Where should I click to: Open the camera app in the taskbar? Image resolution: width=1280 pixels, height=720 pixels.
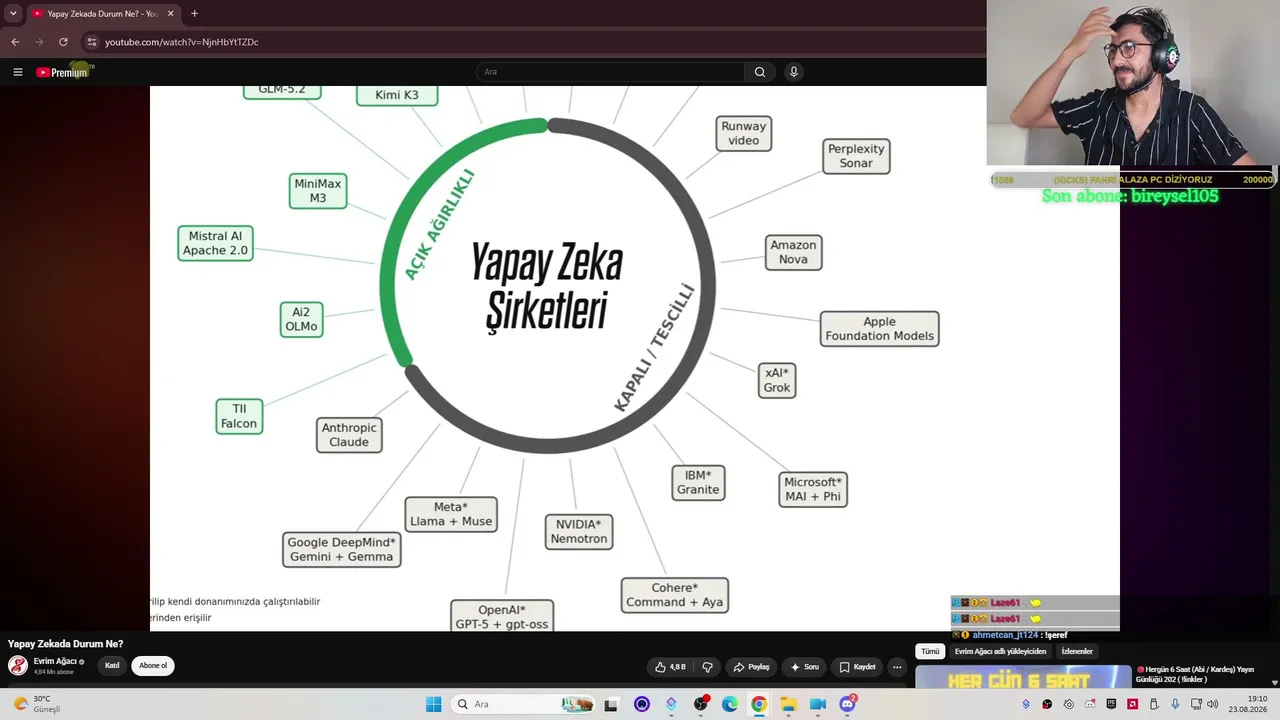(x=818, y=704)
